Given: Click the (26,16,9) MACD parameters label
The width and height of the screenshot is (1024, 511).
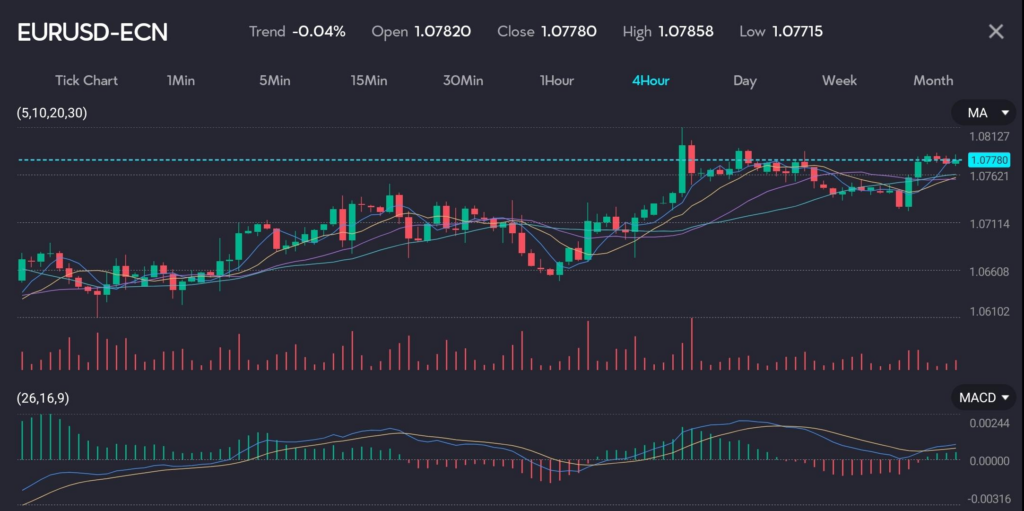Looking at the screenshot, I should tap(44, 398).
